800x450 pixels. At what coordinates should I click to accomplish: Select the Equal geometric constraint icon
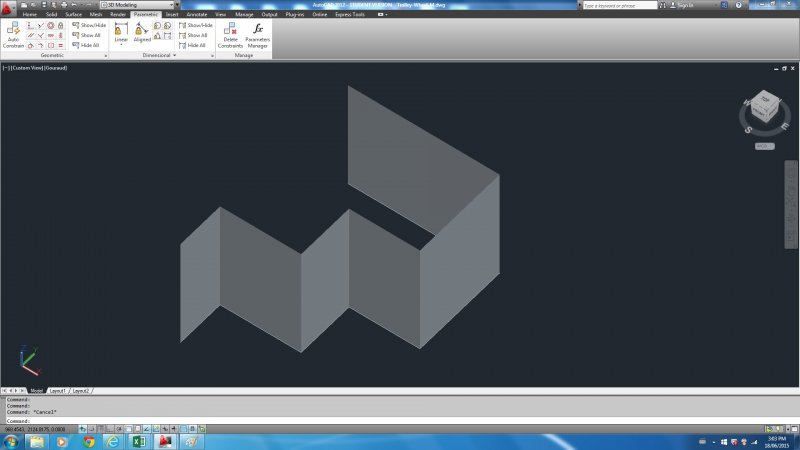point(60,45)
